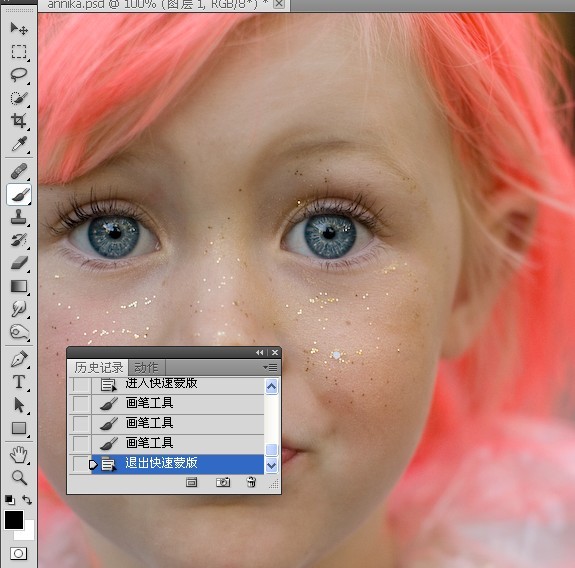This screenshot has height=568, width=575.
Task: Select the Hand tool
Action: (x=19, y=455)
